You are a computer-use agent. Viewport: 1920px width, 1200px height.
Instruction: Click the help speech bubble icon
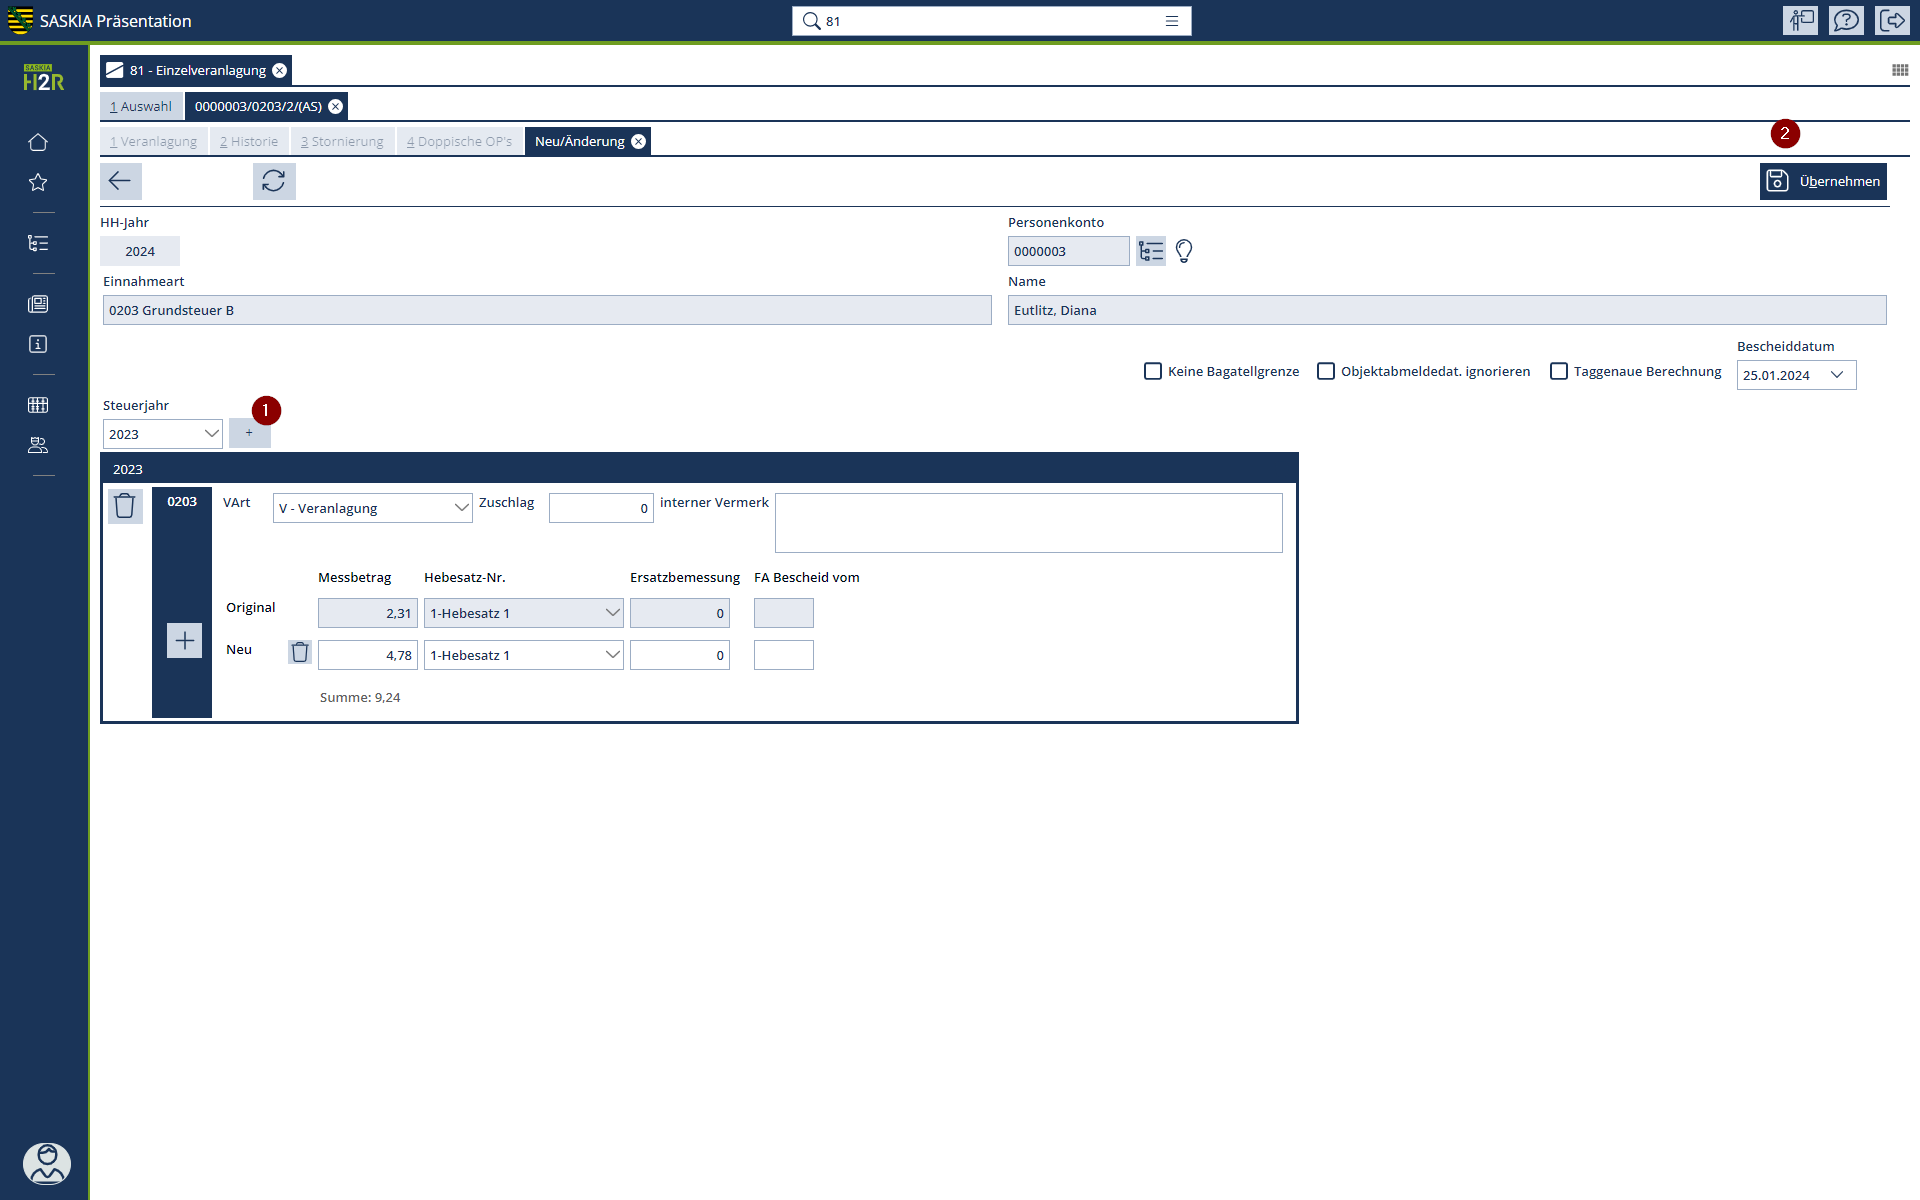point(1846,20)
